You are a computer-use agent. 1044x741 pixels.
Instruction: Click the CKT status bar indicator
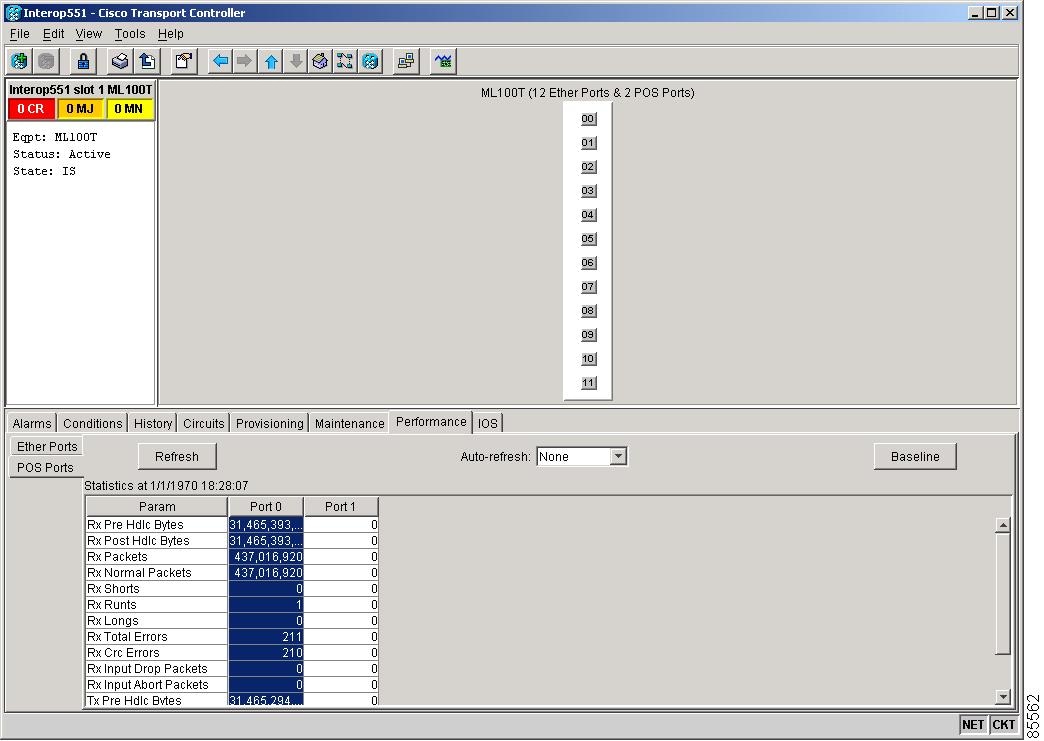click(1003, 725)
